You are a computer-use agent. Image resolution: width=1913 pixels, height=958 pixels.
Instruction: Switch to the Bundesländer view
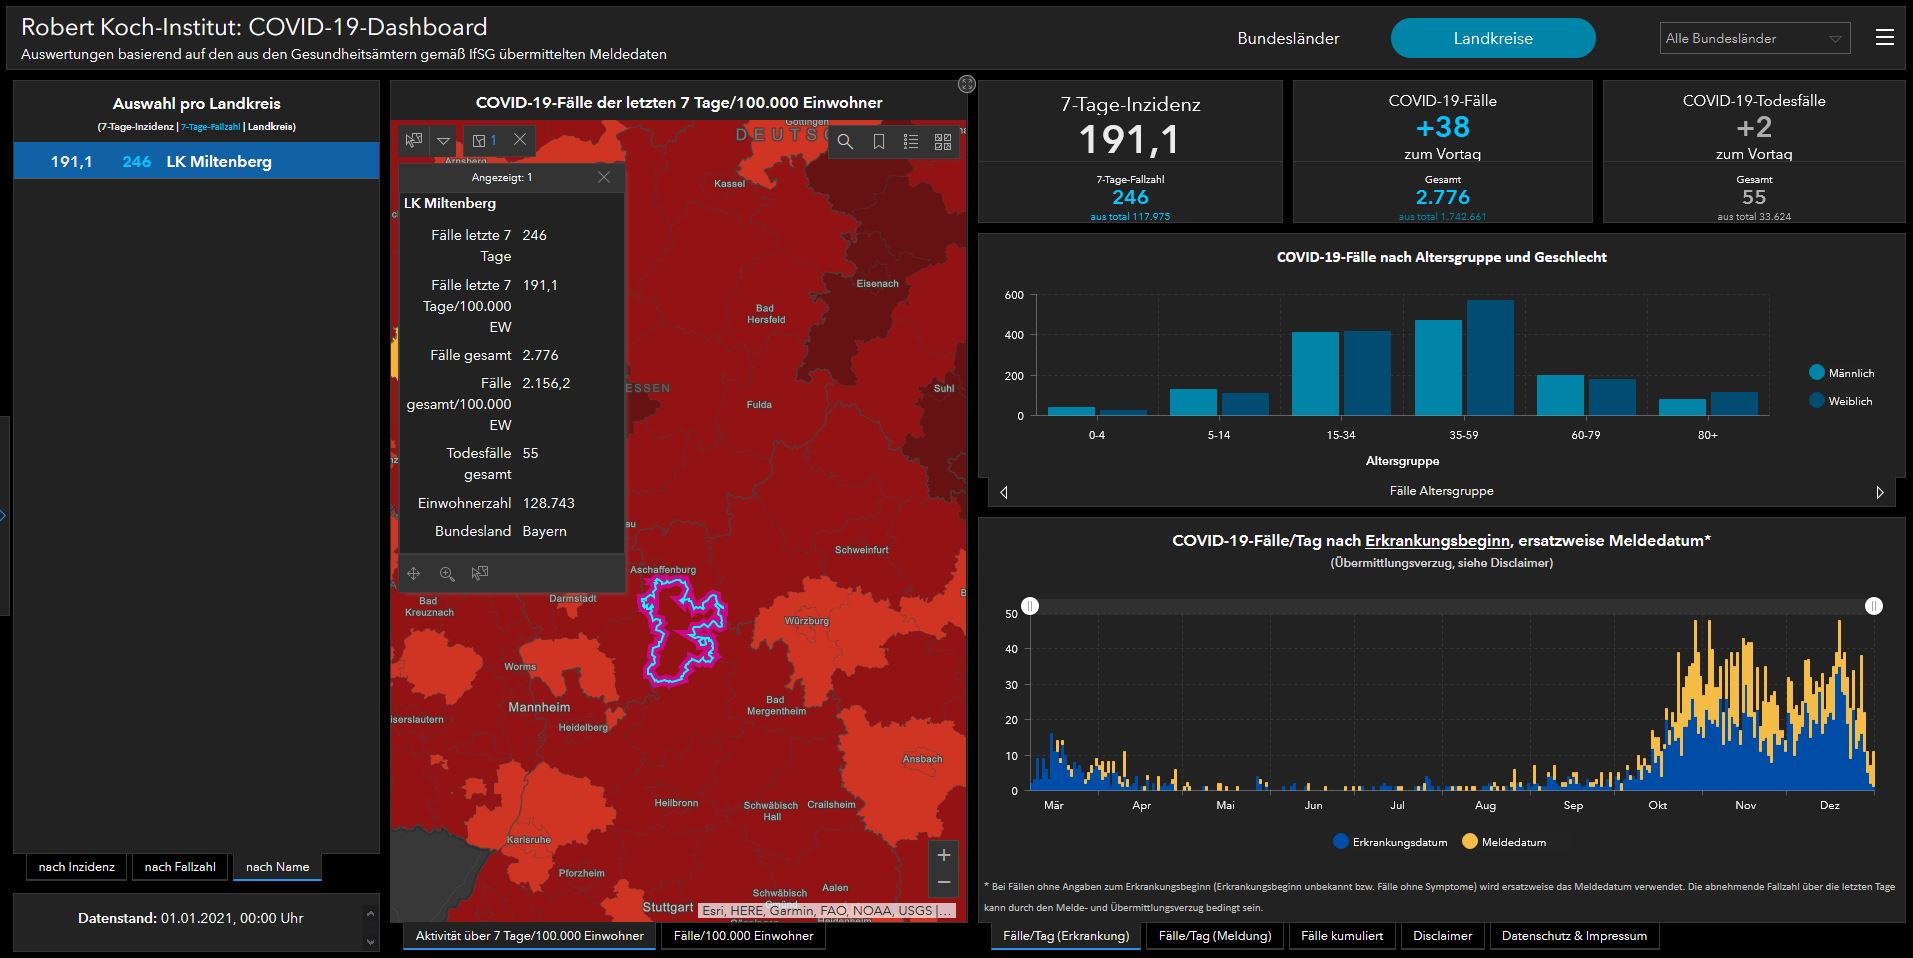tap(1288, 38)
